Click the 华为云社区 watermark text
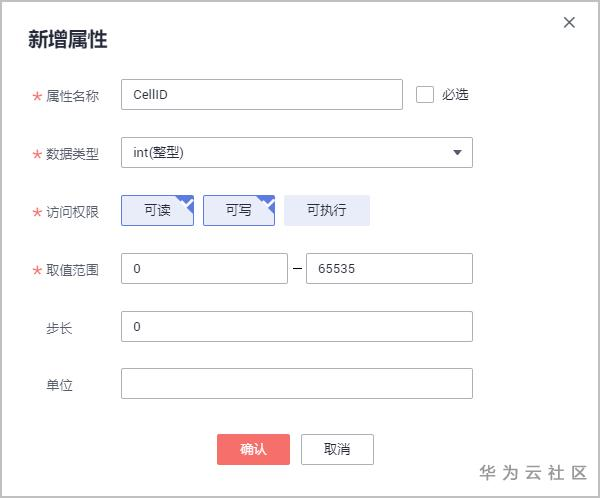This screenshot has width=600, height=498. tap(533, 472)
